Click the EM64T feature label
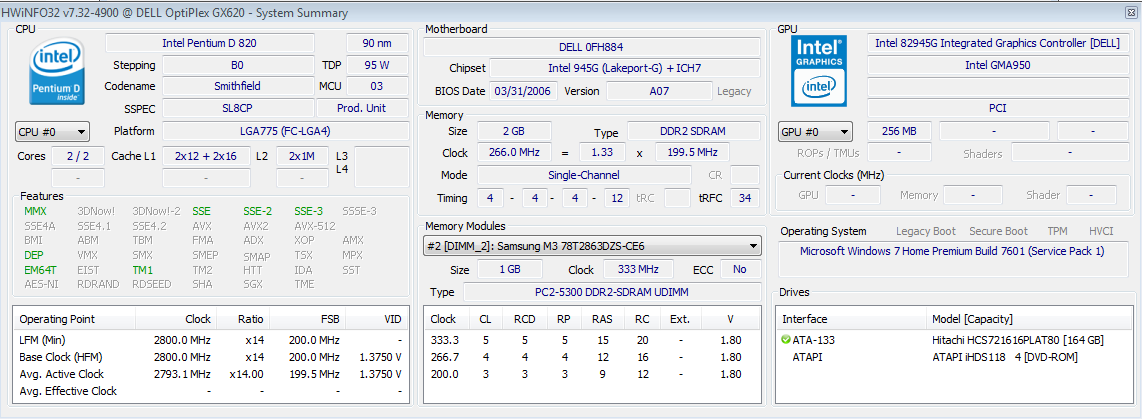Viewport: 1143px width, 420px height. (40, 270)
